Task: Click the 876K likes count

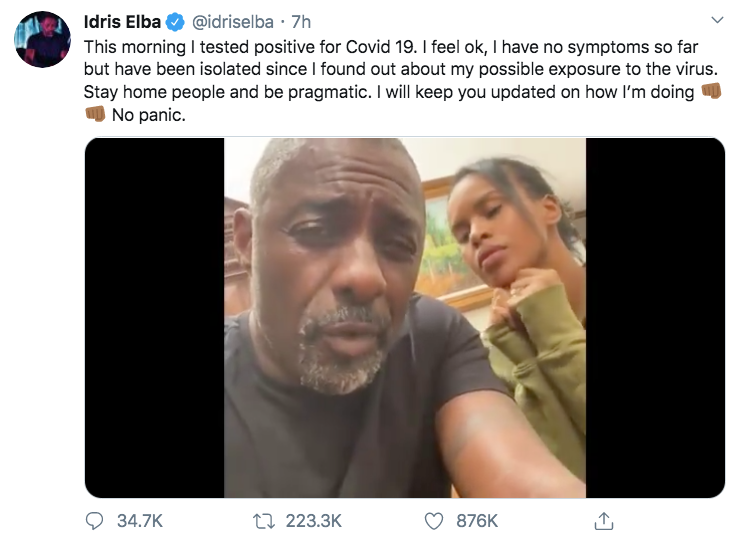Action: (476, 520)
